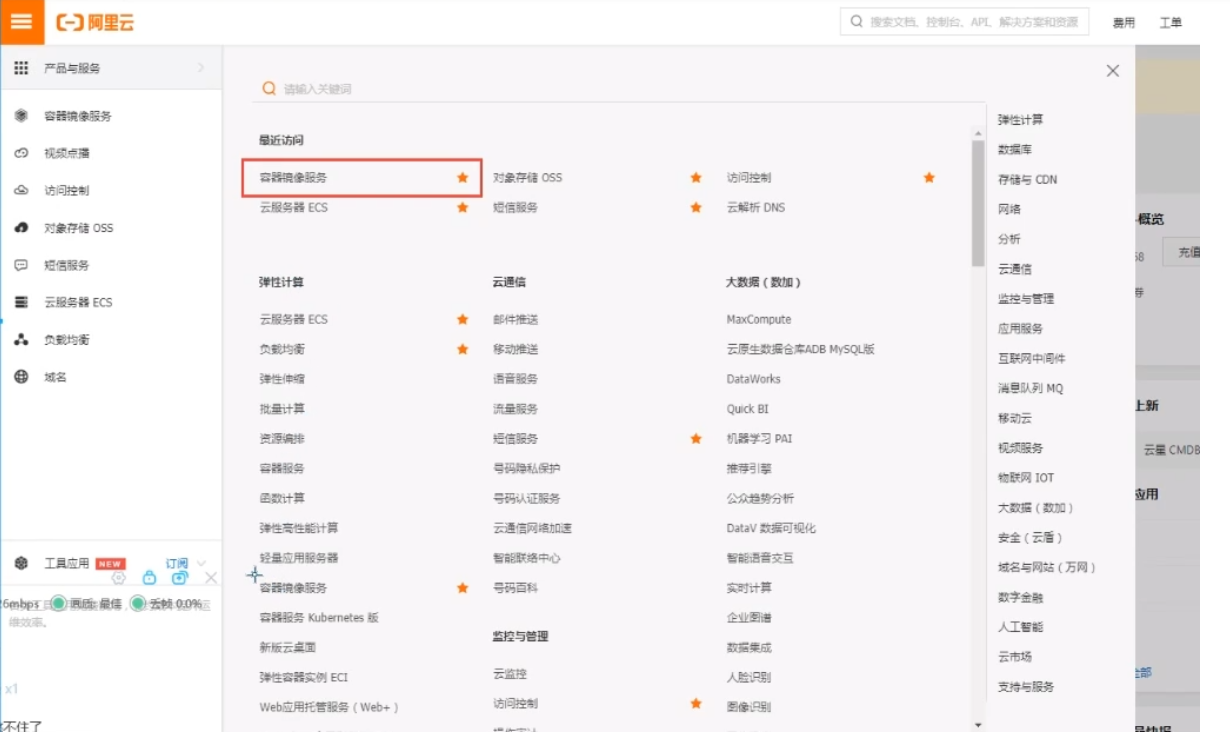Open 函数计算 under 弹性计算

(x=282, y=498)
